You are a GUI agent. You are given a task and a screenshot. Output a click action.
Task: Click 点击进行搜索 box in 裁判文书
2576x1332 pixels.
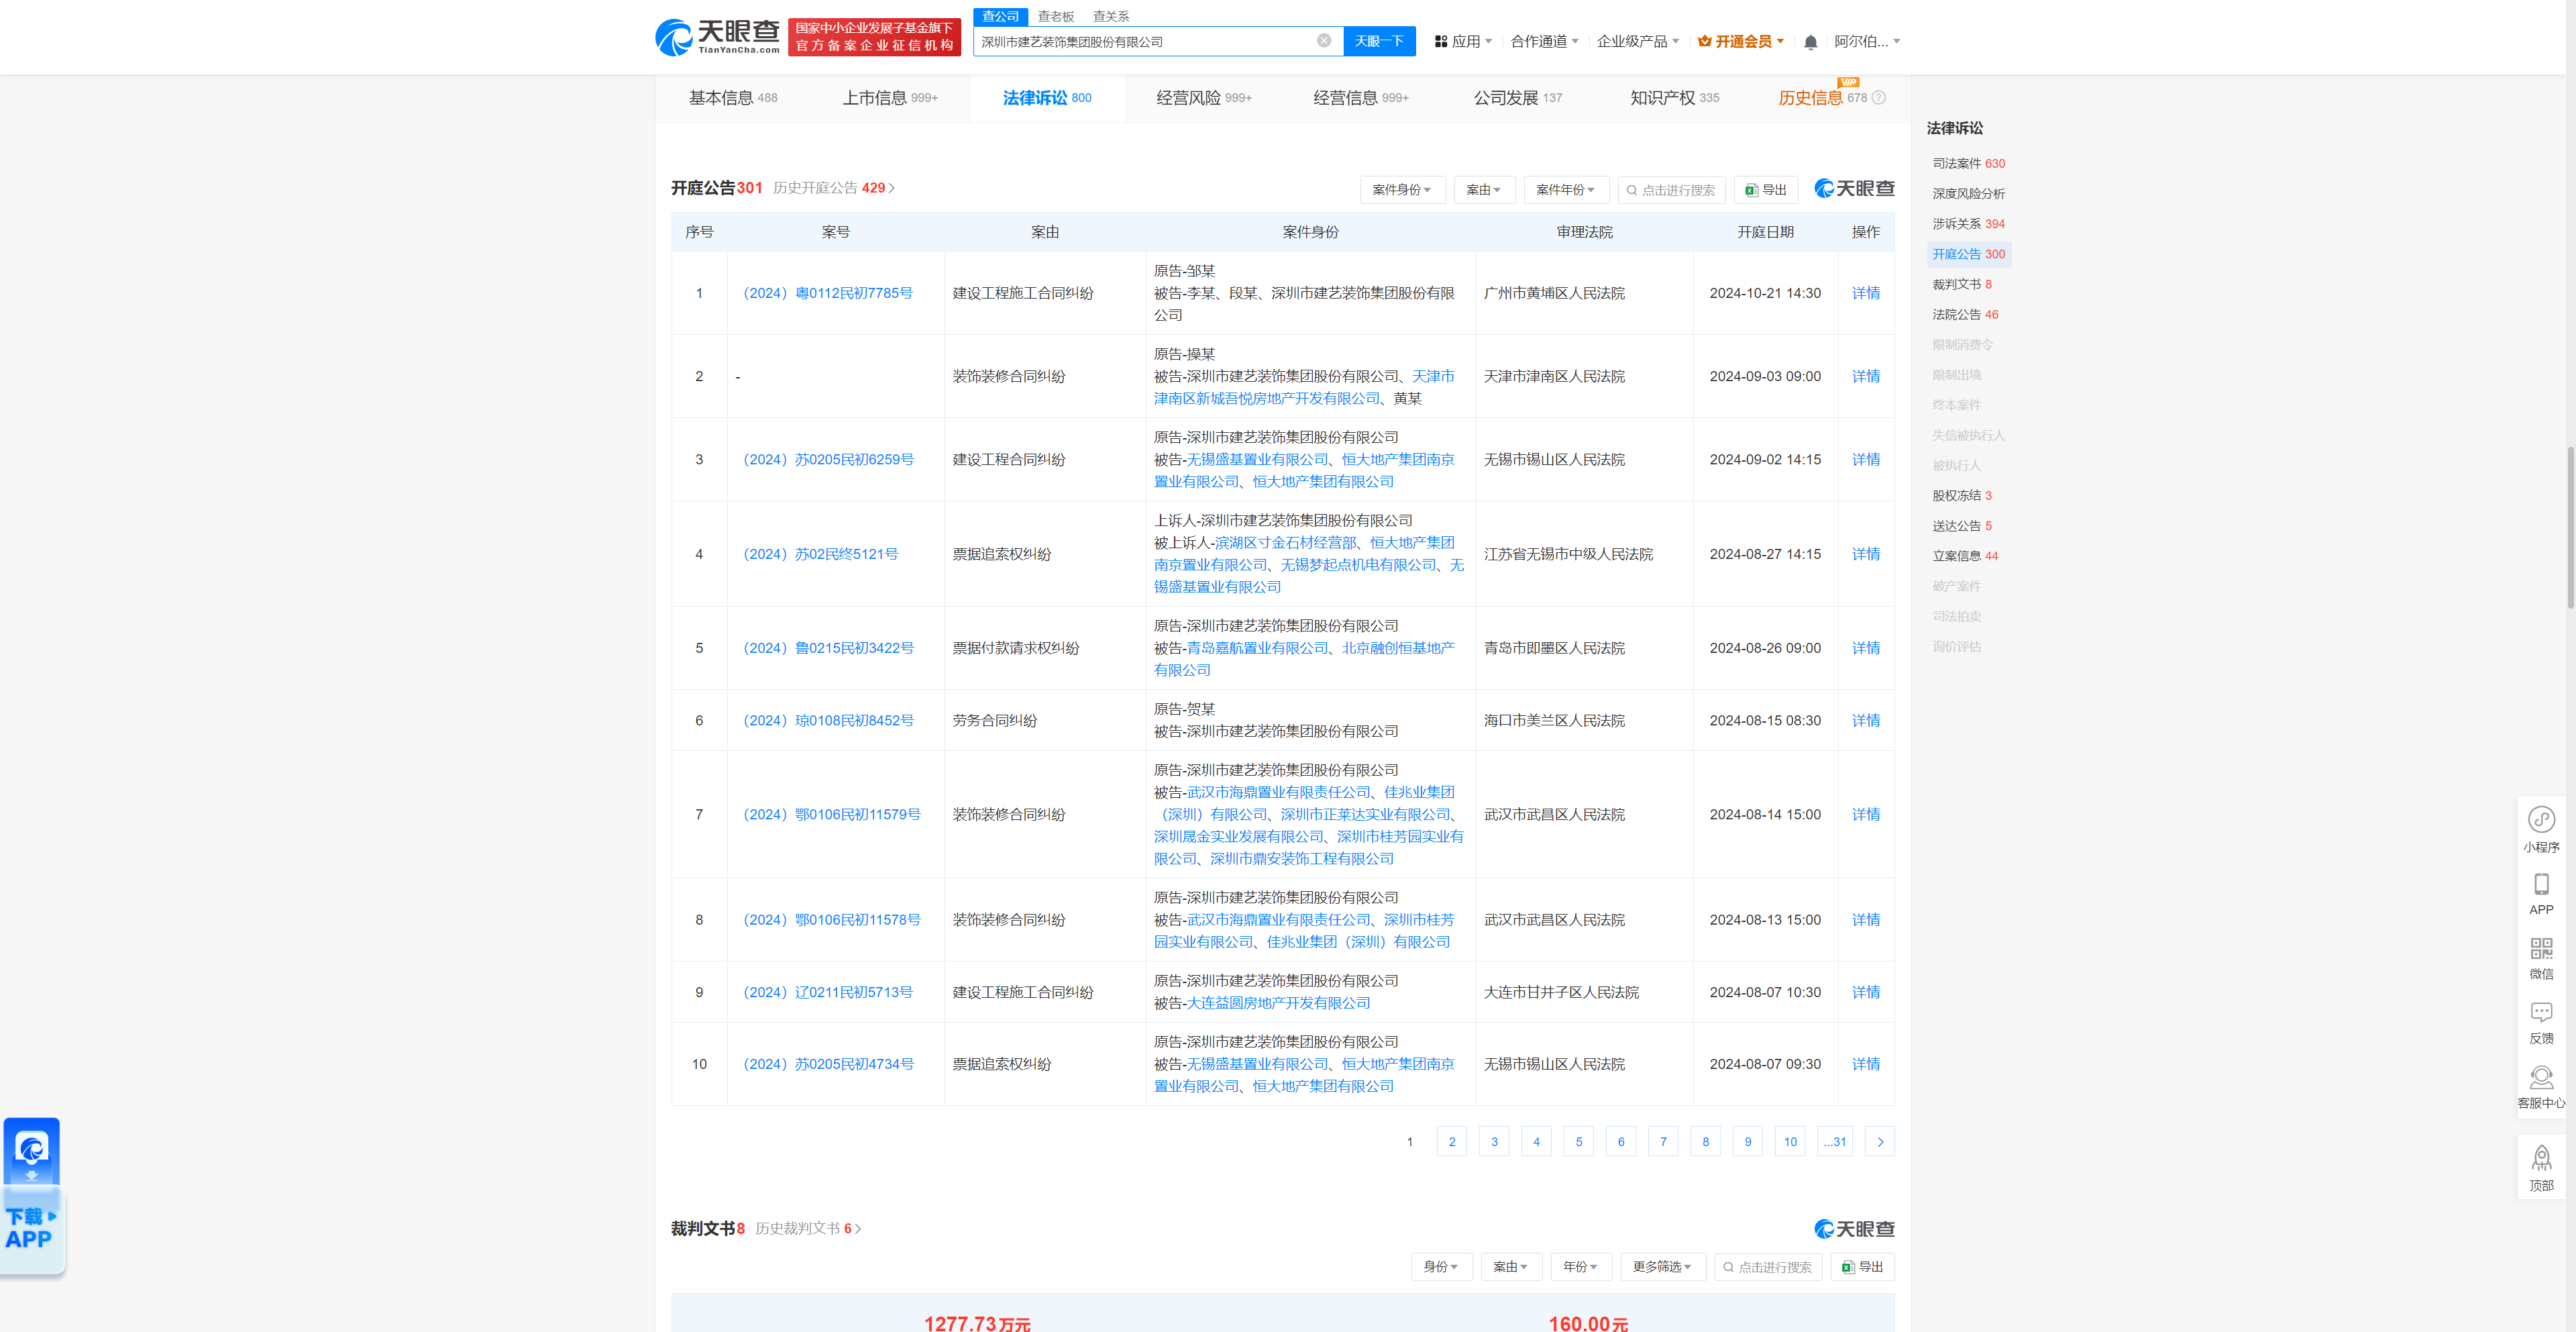(x=1768, y=1267)
